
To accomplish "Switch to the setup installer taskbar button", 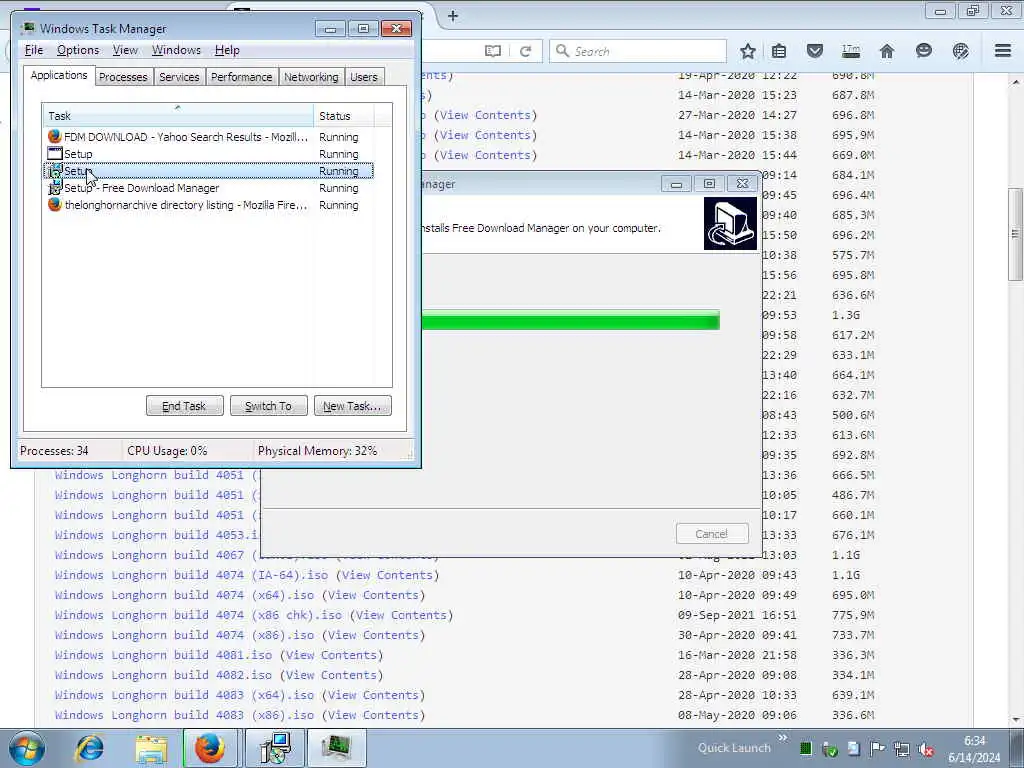I will click(x=275, y=748).
